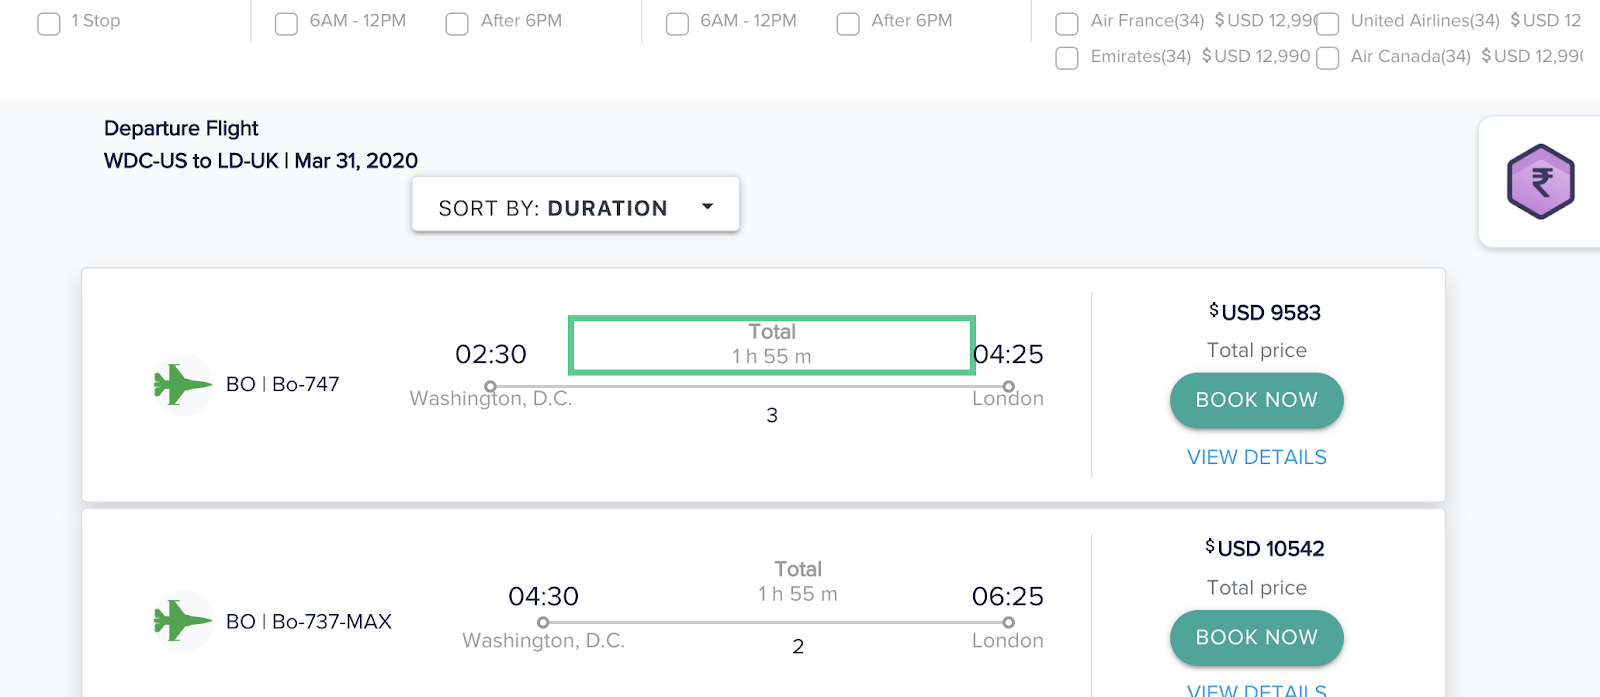
Task: Select the United Airlines checkbox
Action: [1328, 23]
